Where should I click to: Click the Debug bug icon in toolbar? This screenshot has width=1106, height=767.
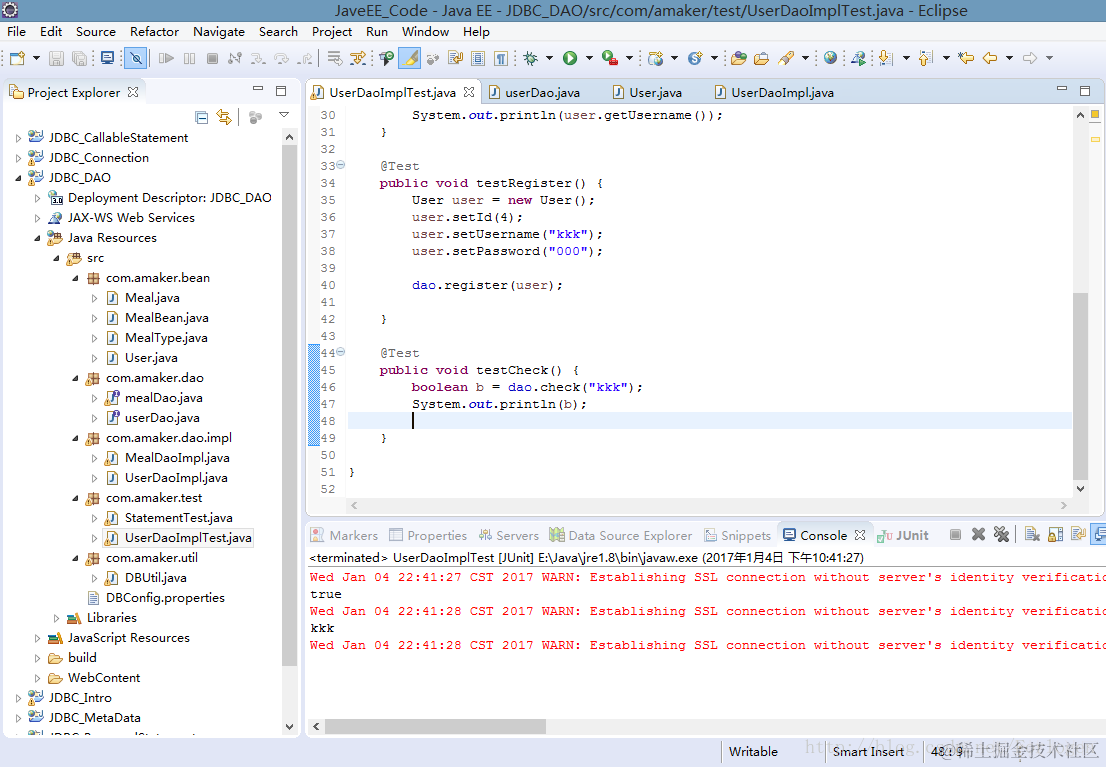click(530, 58)
